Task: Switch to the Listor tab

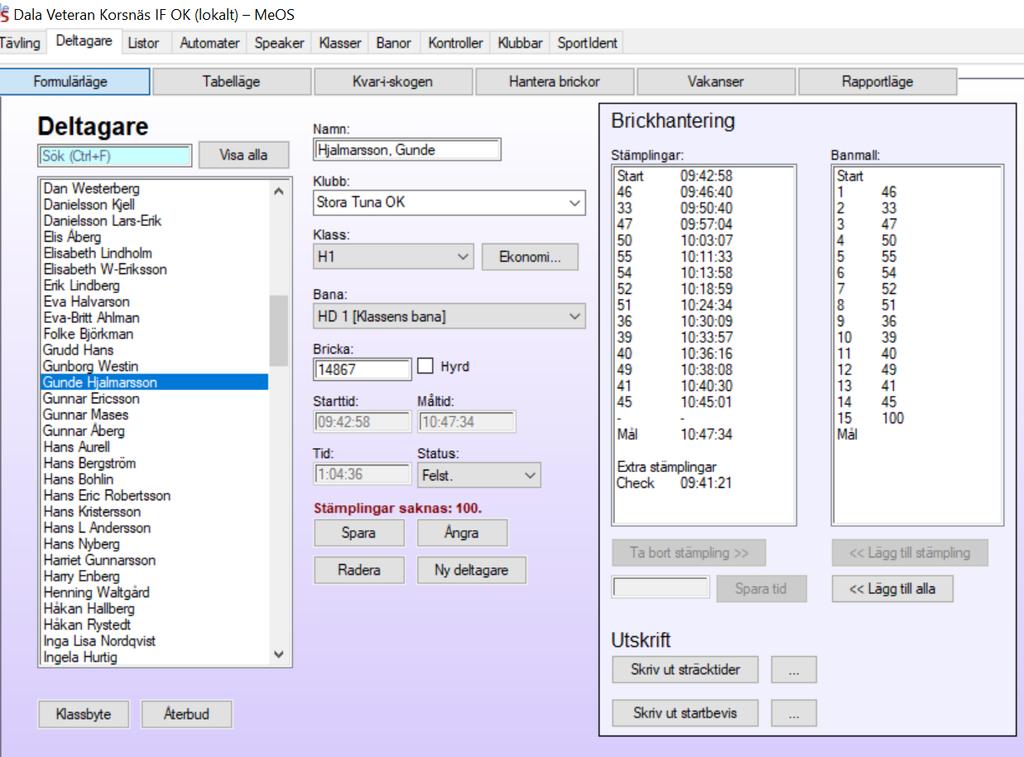Action: (x=143, y=43)
